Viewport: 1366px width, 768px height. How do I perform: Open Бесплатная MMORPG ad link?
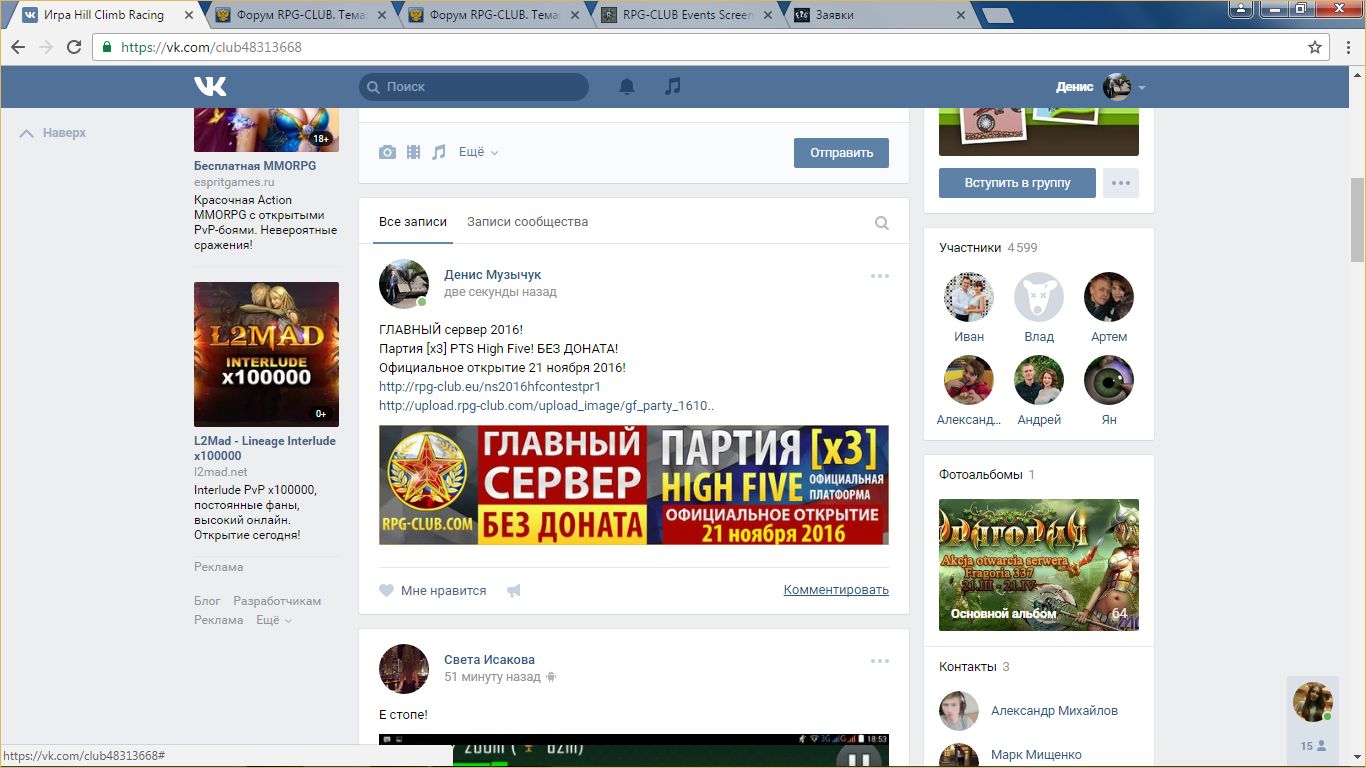255,166
